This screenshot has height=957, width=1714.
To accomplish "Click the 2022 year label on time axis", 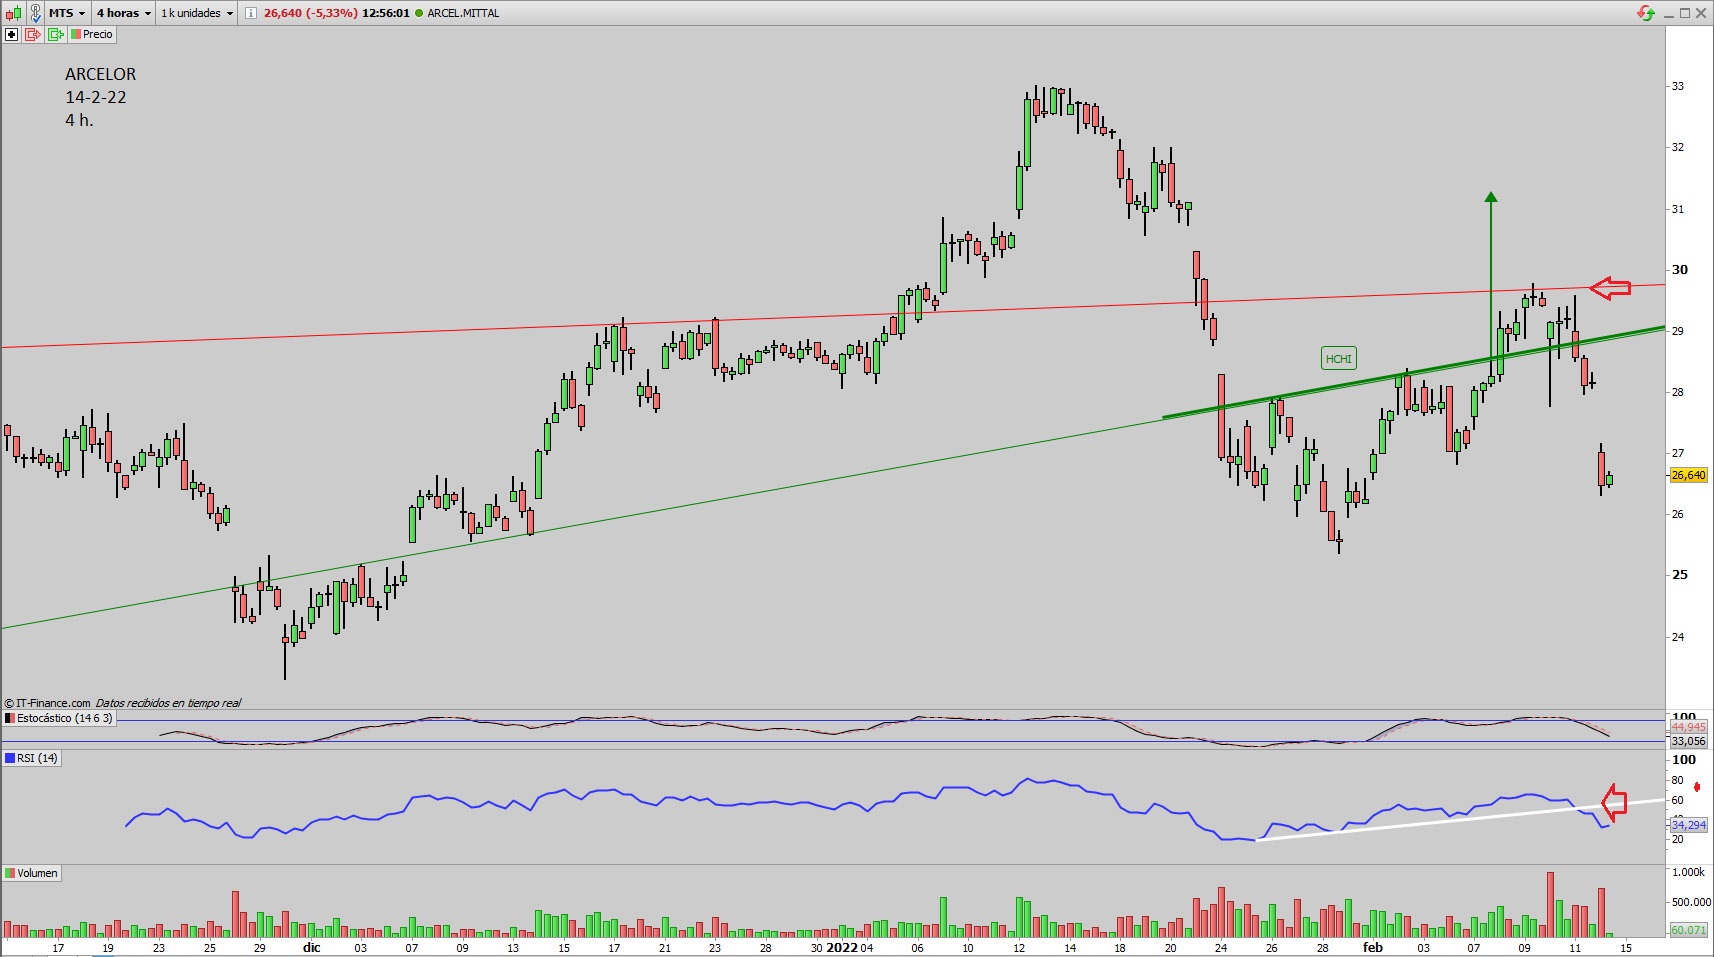I will [841, 947].
